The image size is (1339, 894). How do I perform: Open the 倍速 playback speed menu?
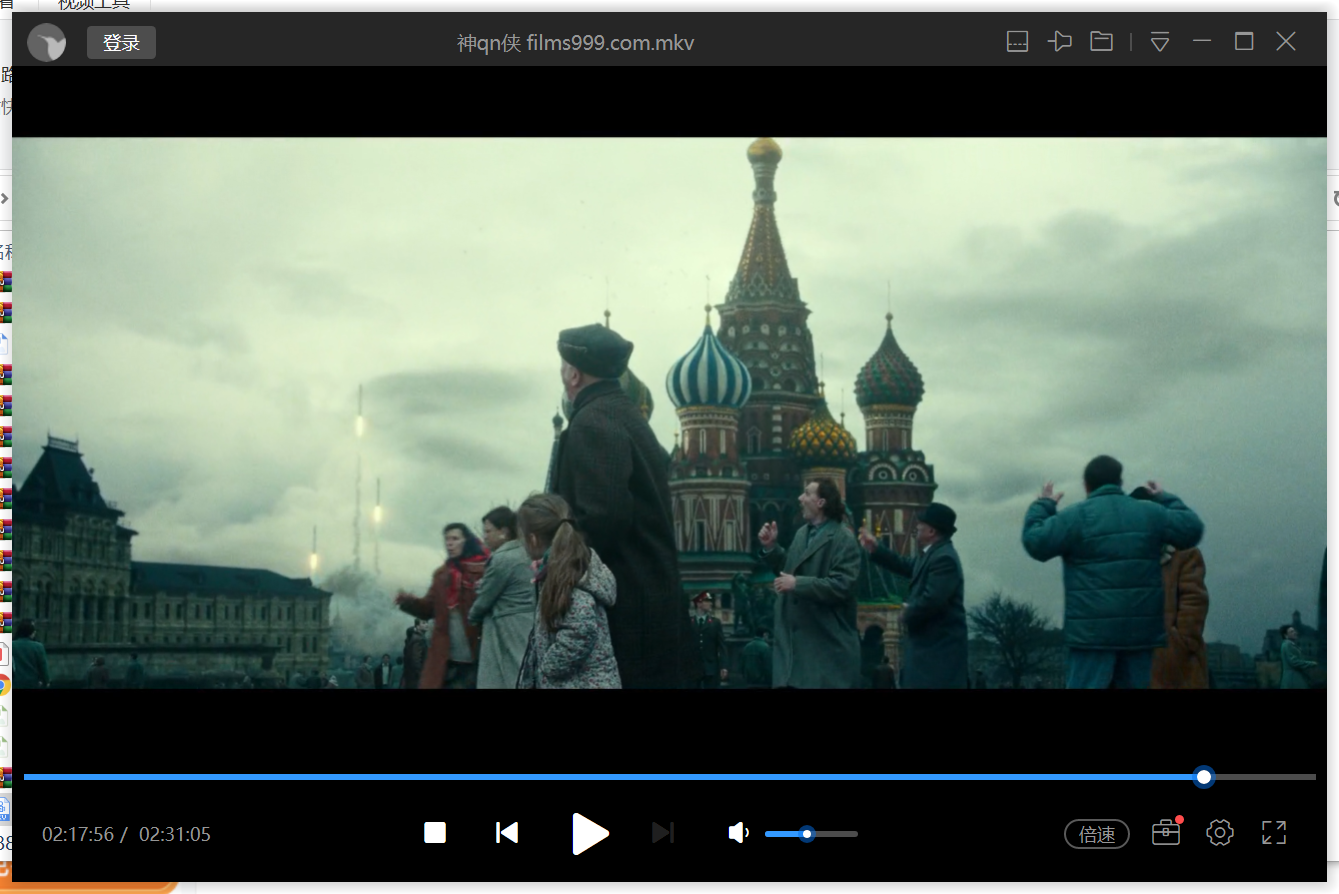(1097, 834)
